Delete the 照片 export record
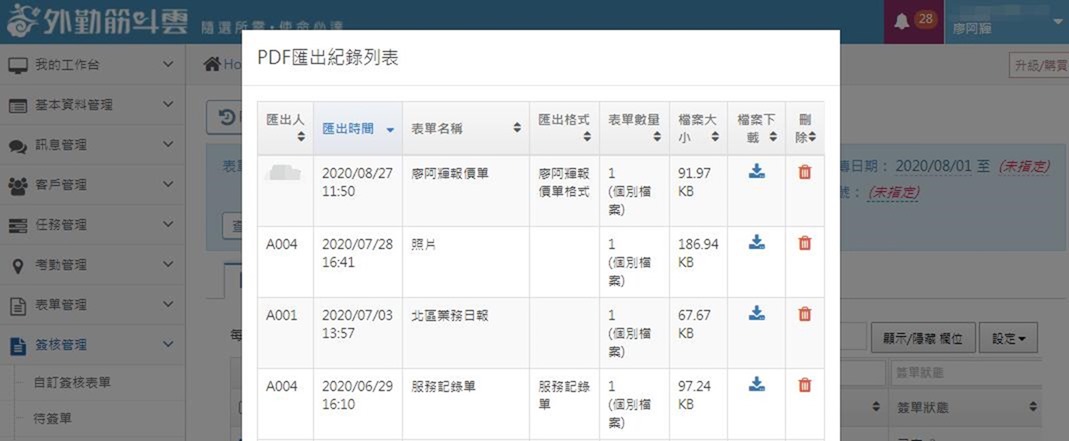This screenshot has width=1069, height=441. click(804, 243)
